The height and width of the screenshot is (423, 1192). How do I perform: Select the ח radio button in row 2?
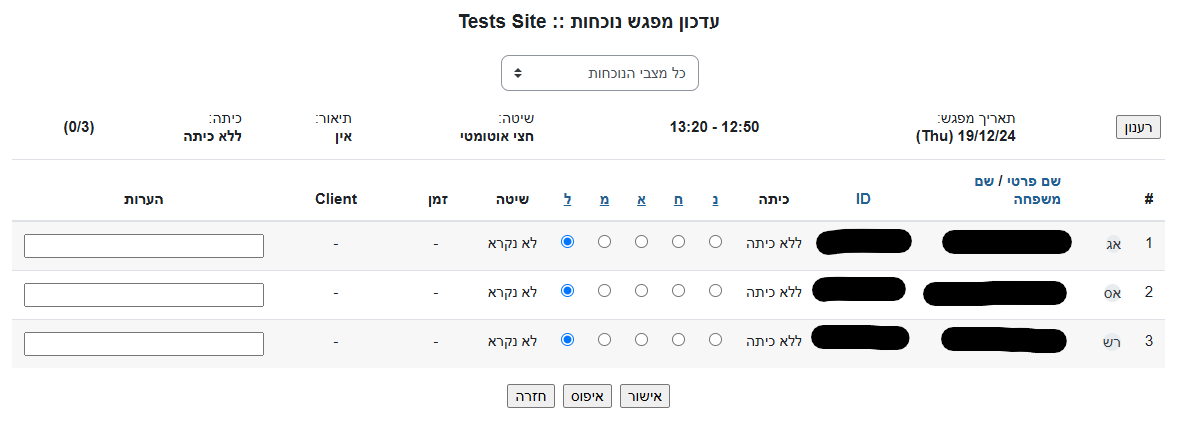679,291
